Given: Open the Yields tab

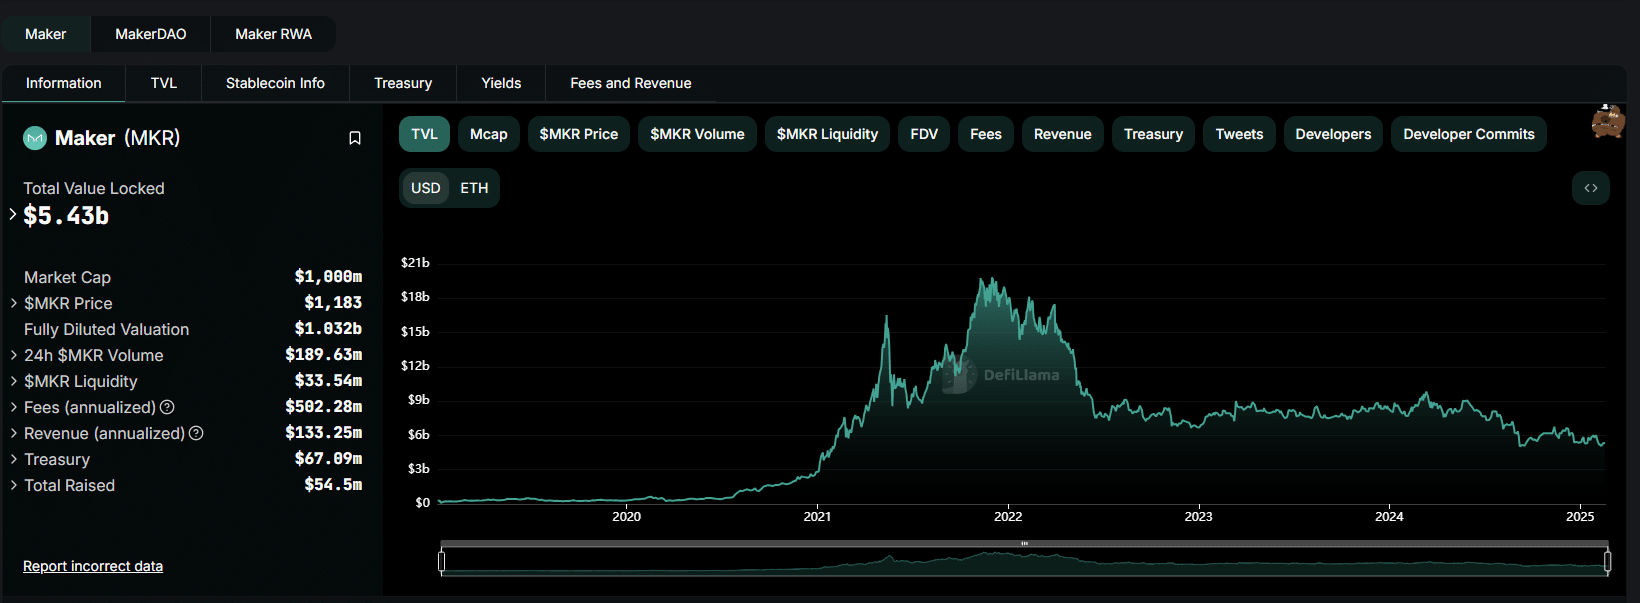Looking at the screenshot, I should pyautogui.click(x=501, y=83).
